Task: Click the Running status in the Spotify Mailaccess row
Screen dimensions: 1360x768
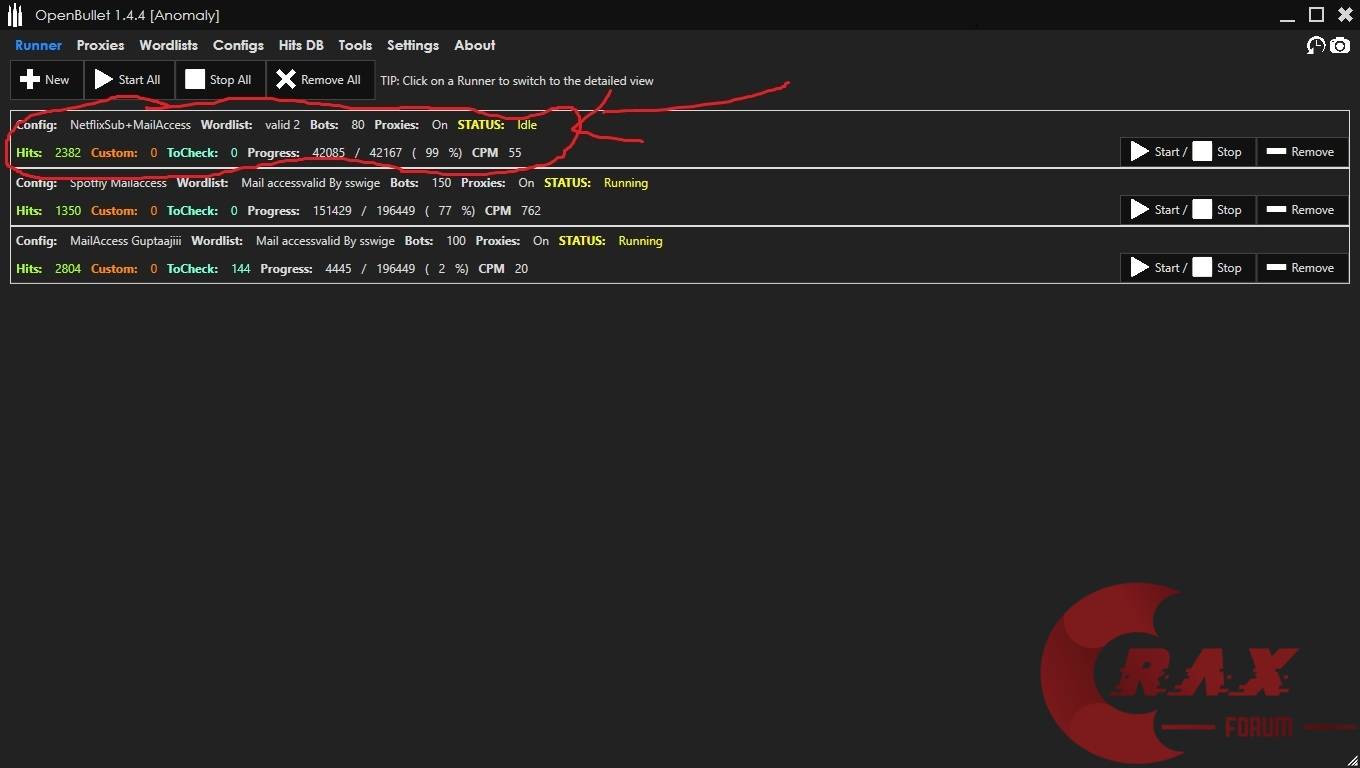Action: click(x=626, y=183)
